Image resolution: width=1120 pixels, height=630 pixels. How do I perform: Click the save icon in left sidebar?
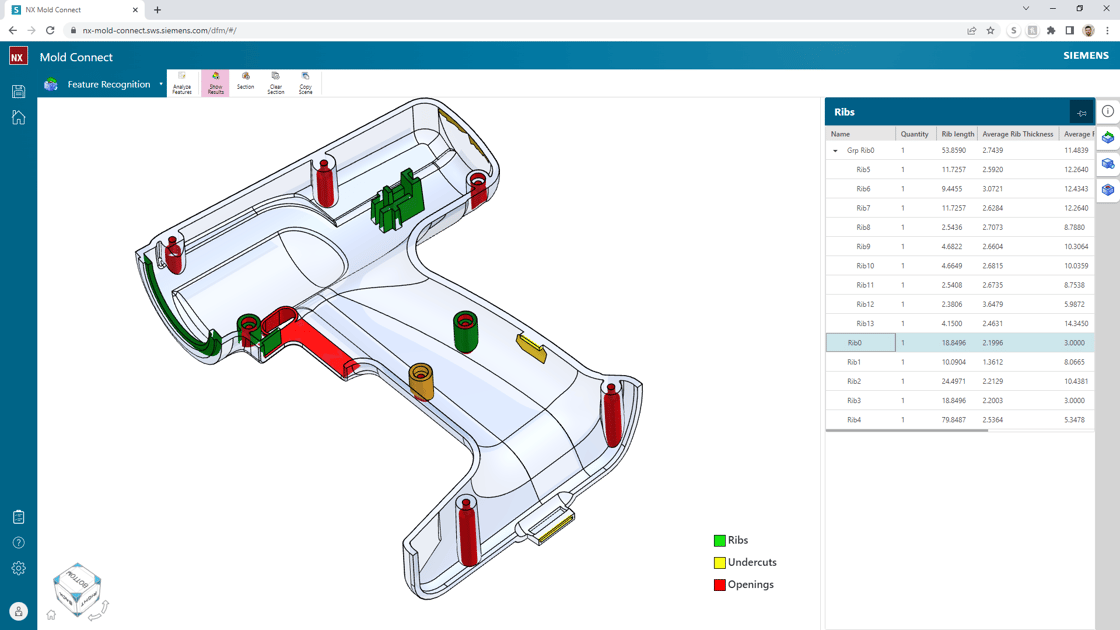click(x=18, y=91)
